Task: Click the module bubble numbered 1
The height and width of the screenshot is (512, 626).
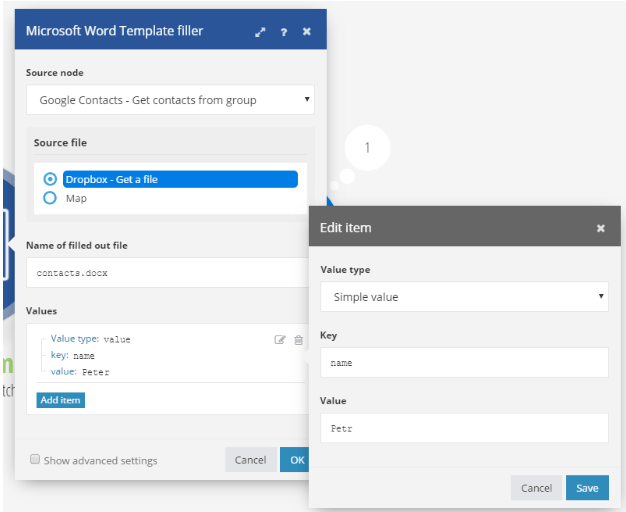Action: [367, 148]
